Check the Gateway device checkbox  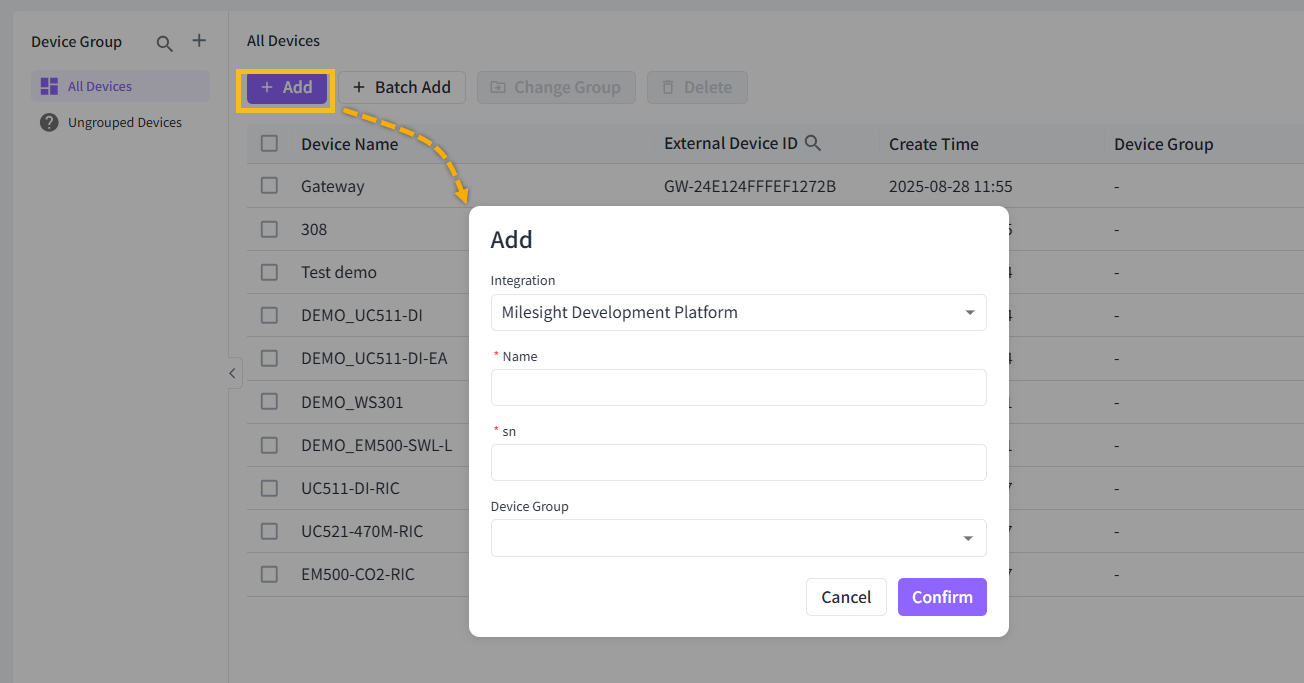(269, 186)
